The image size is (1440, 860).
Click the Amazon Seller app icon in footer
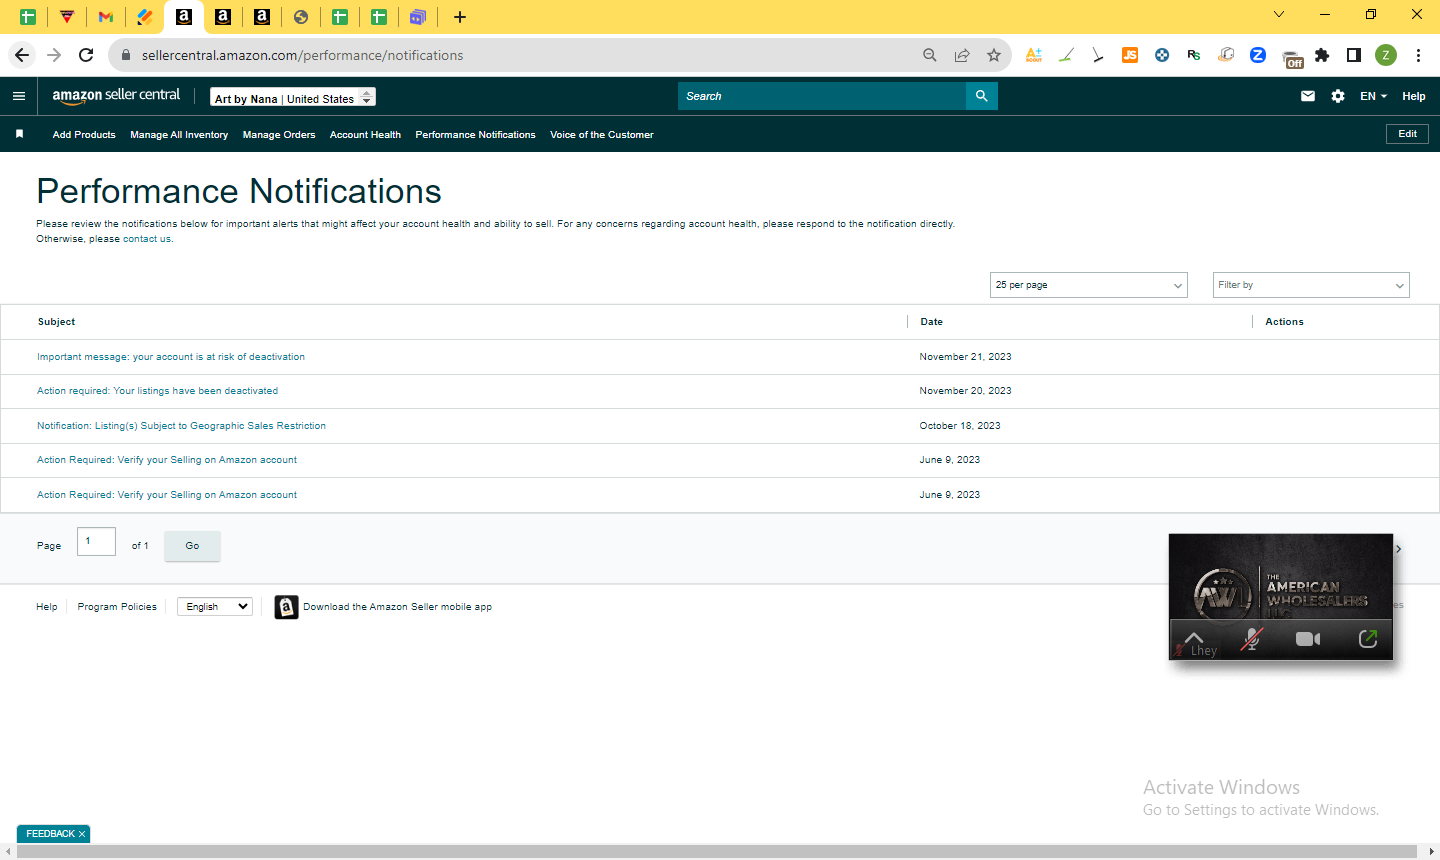point(286,607)
